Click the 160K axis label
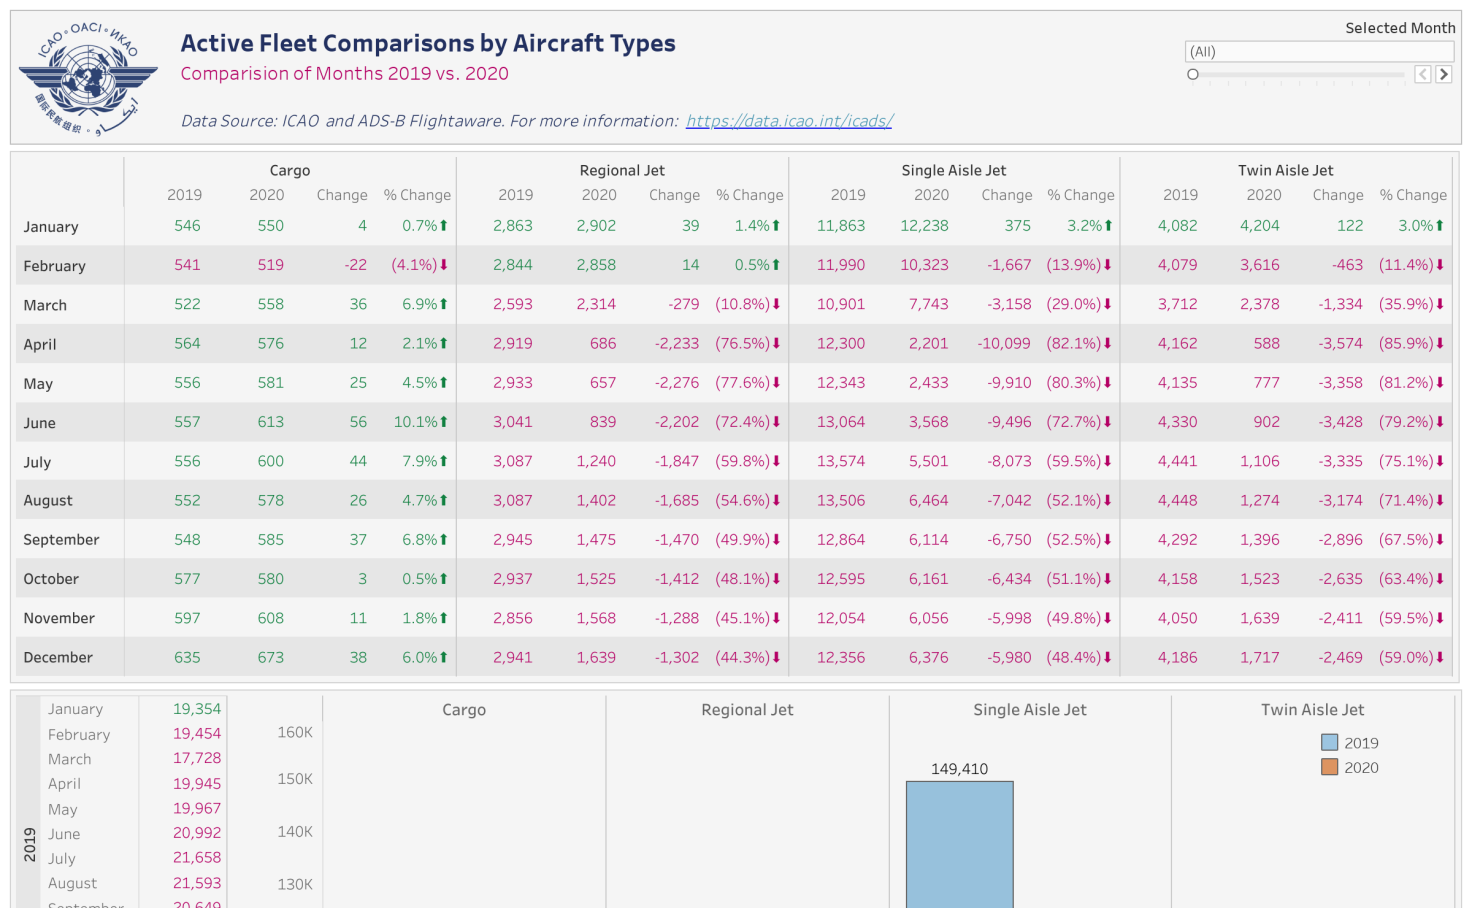 (x=295, y=733)
